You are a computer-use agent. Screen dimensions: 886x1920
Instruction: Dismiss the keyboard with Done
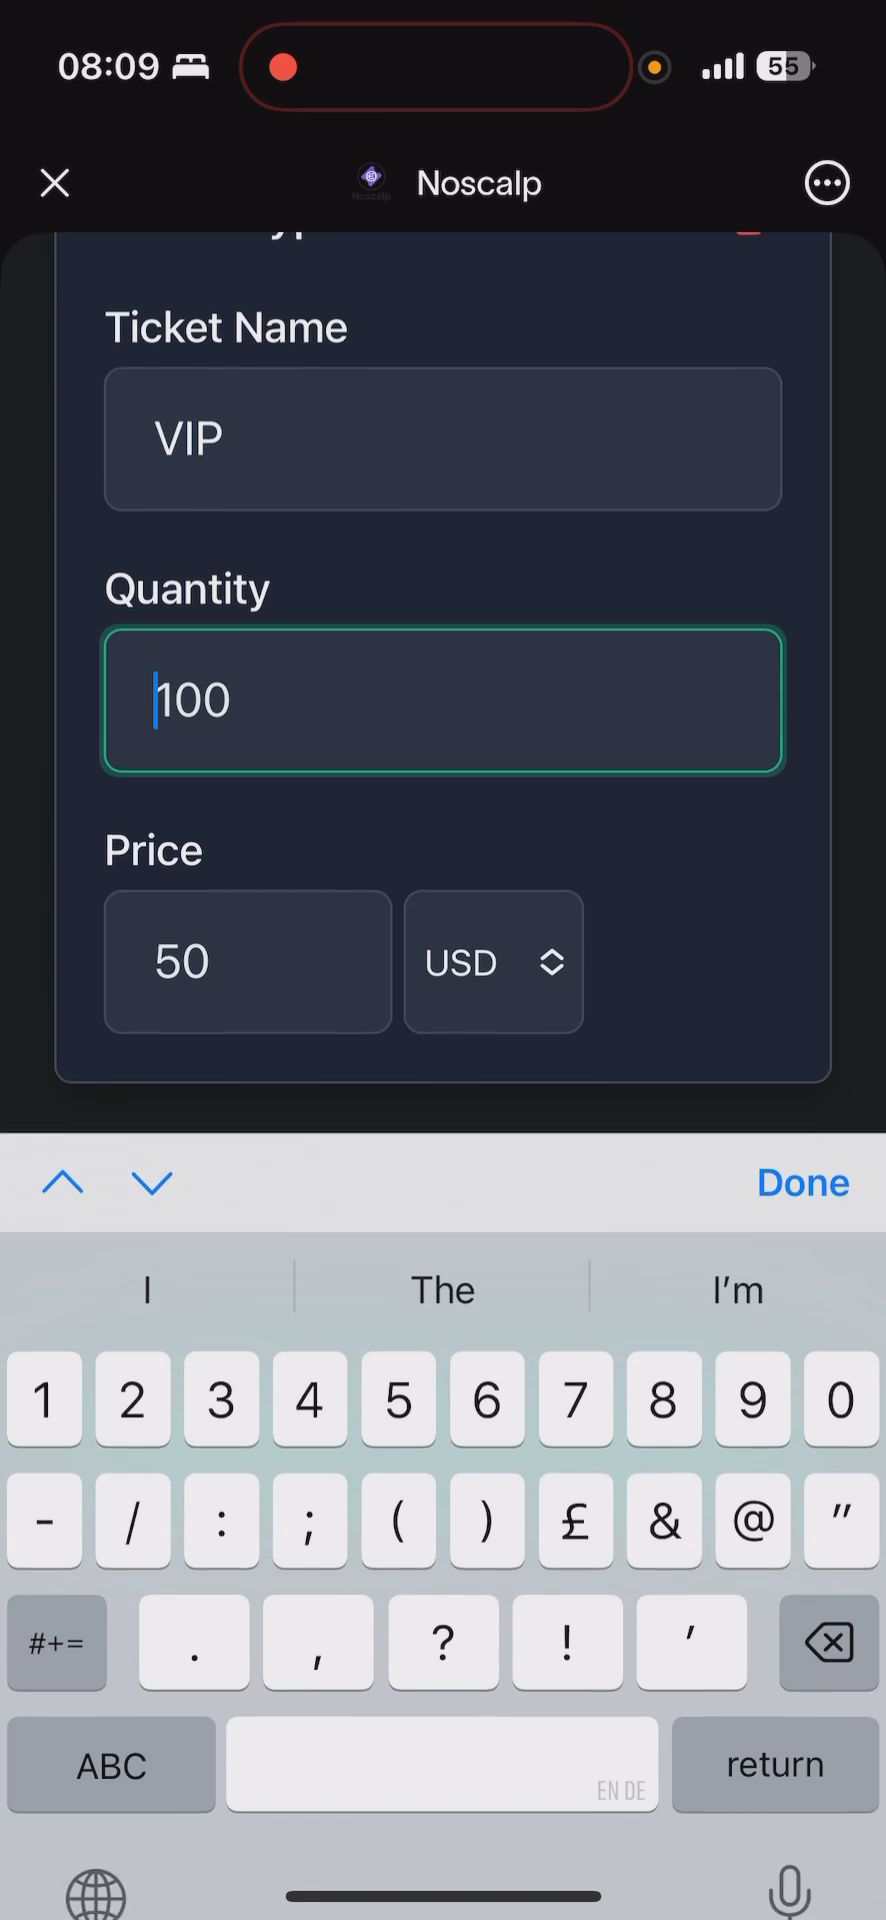[803, 1183]
